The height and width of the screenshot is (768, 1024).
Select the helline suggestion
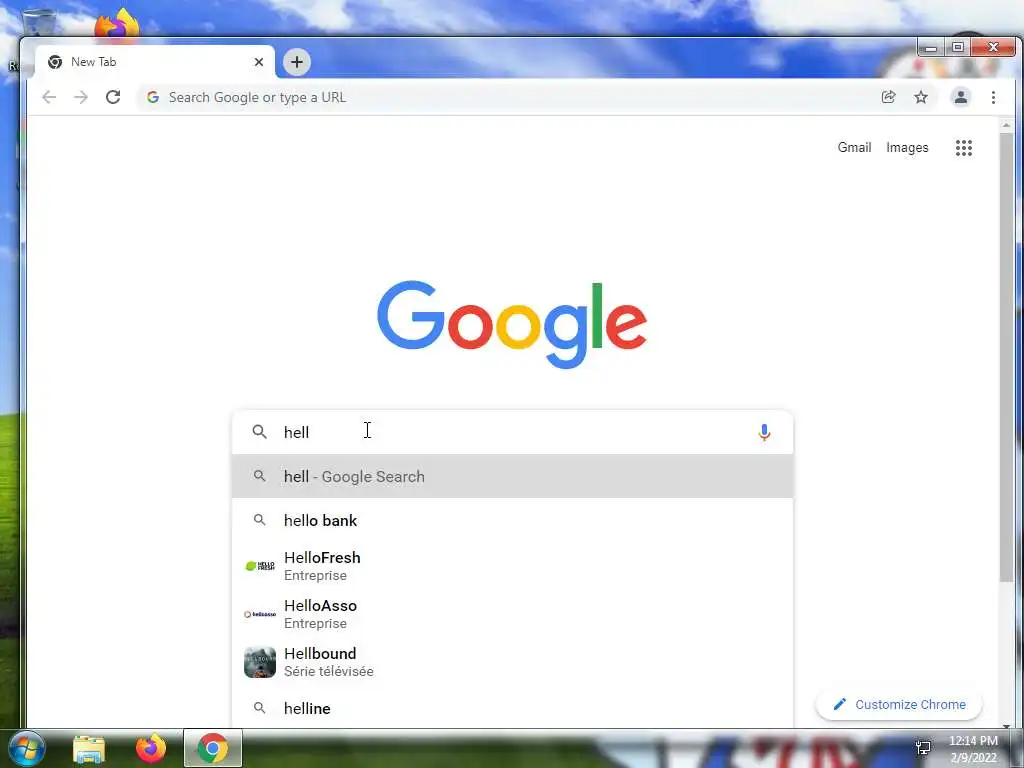[x=513, y=708]
